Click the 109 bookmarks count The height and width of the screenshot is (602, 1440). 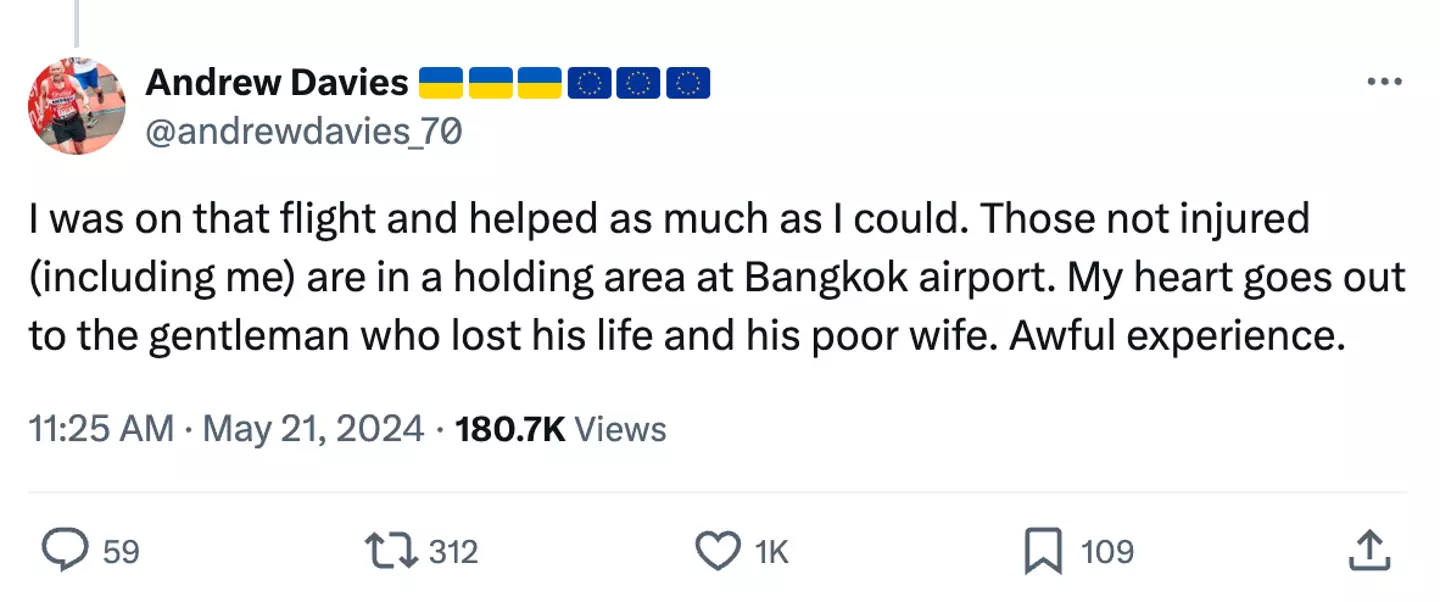click(1107, 551)
